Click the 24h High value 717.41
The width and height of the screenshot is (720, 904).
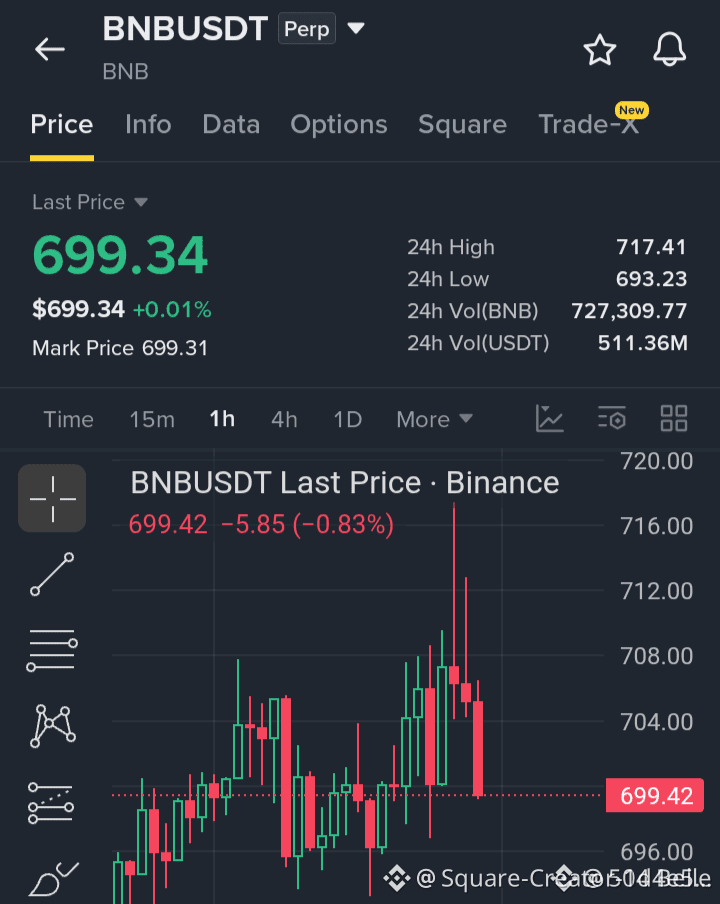pos(651,247)
